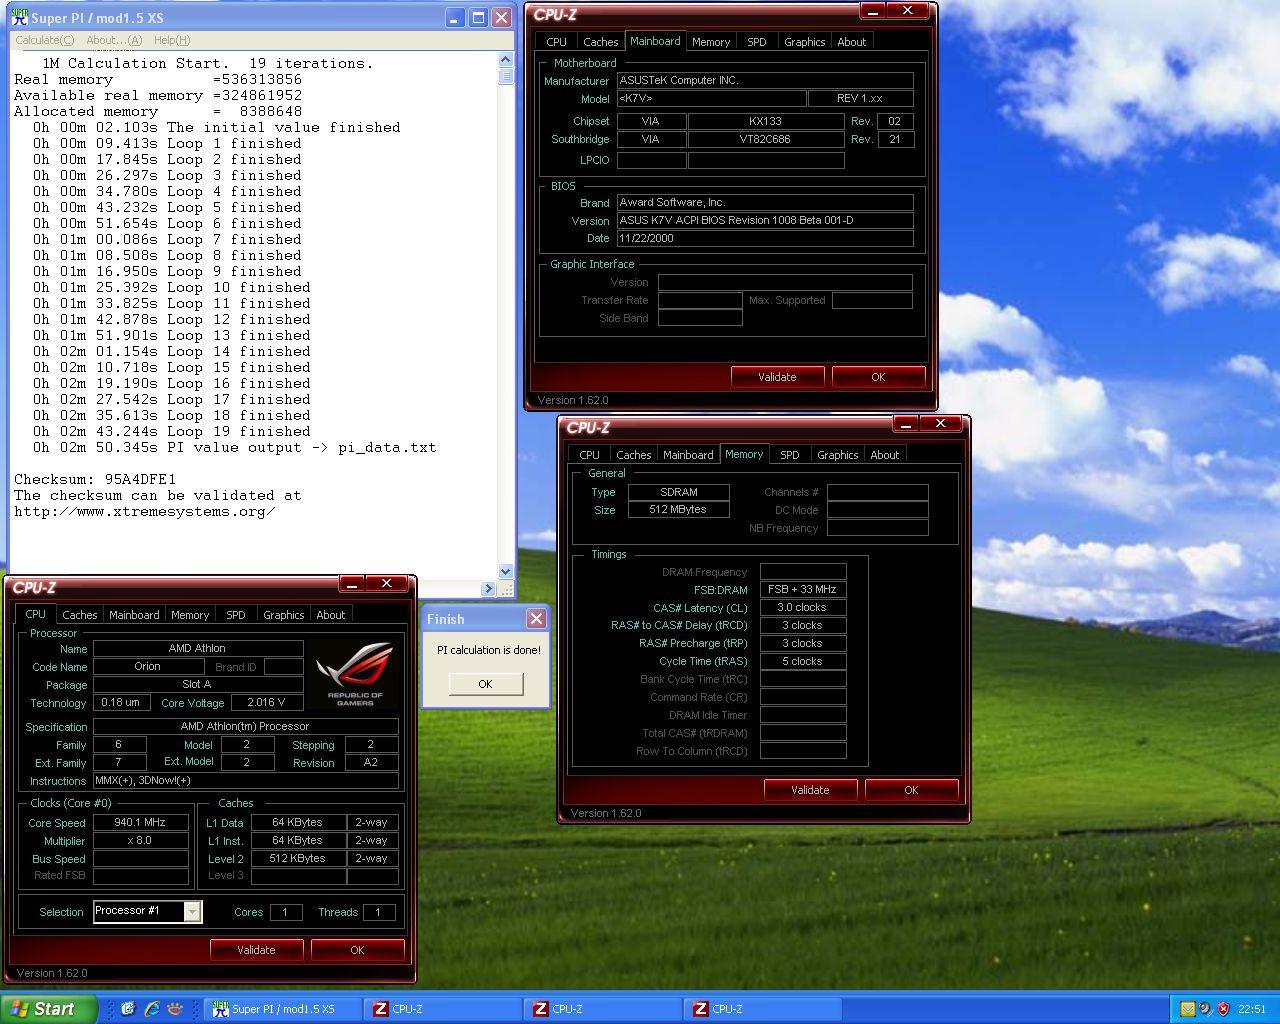Click the BIOS date 11/22/2000 field
1280x1024 pixels.
pos(765,239)
